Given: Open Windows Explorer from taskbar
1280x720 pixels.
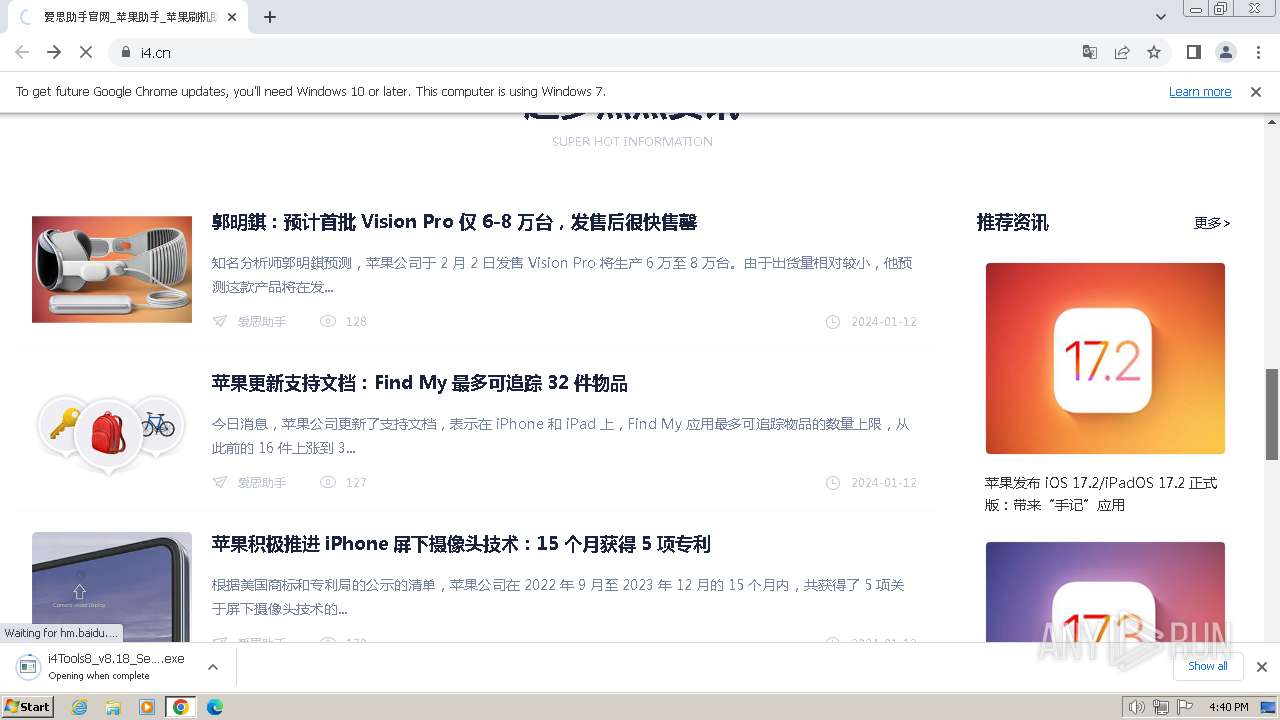Looking at the screenshot, I should [113, 707].
